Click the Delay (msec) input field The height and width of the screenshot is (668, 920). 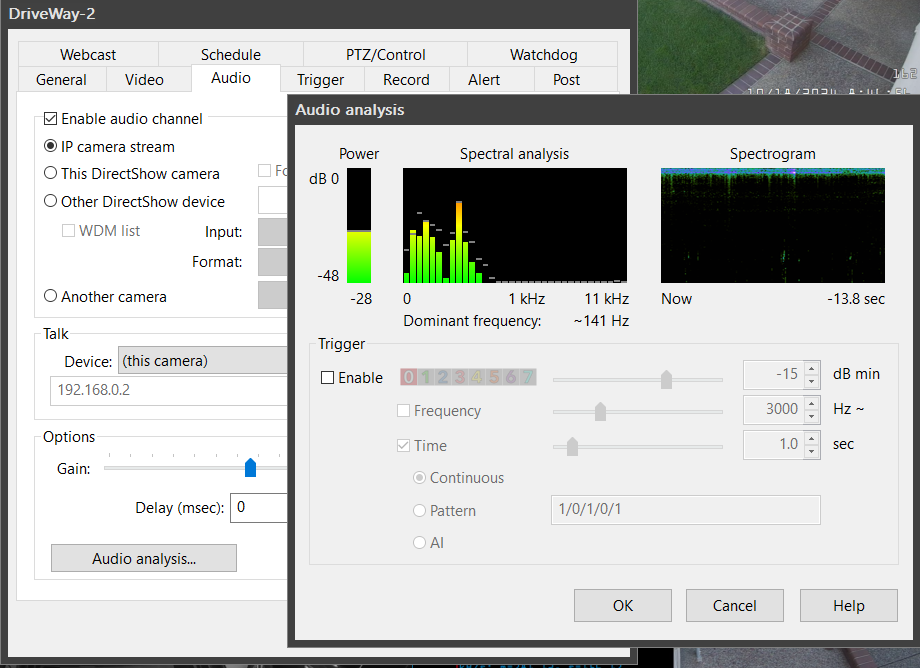pyautogui.click(x=260, y=507)
